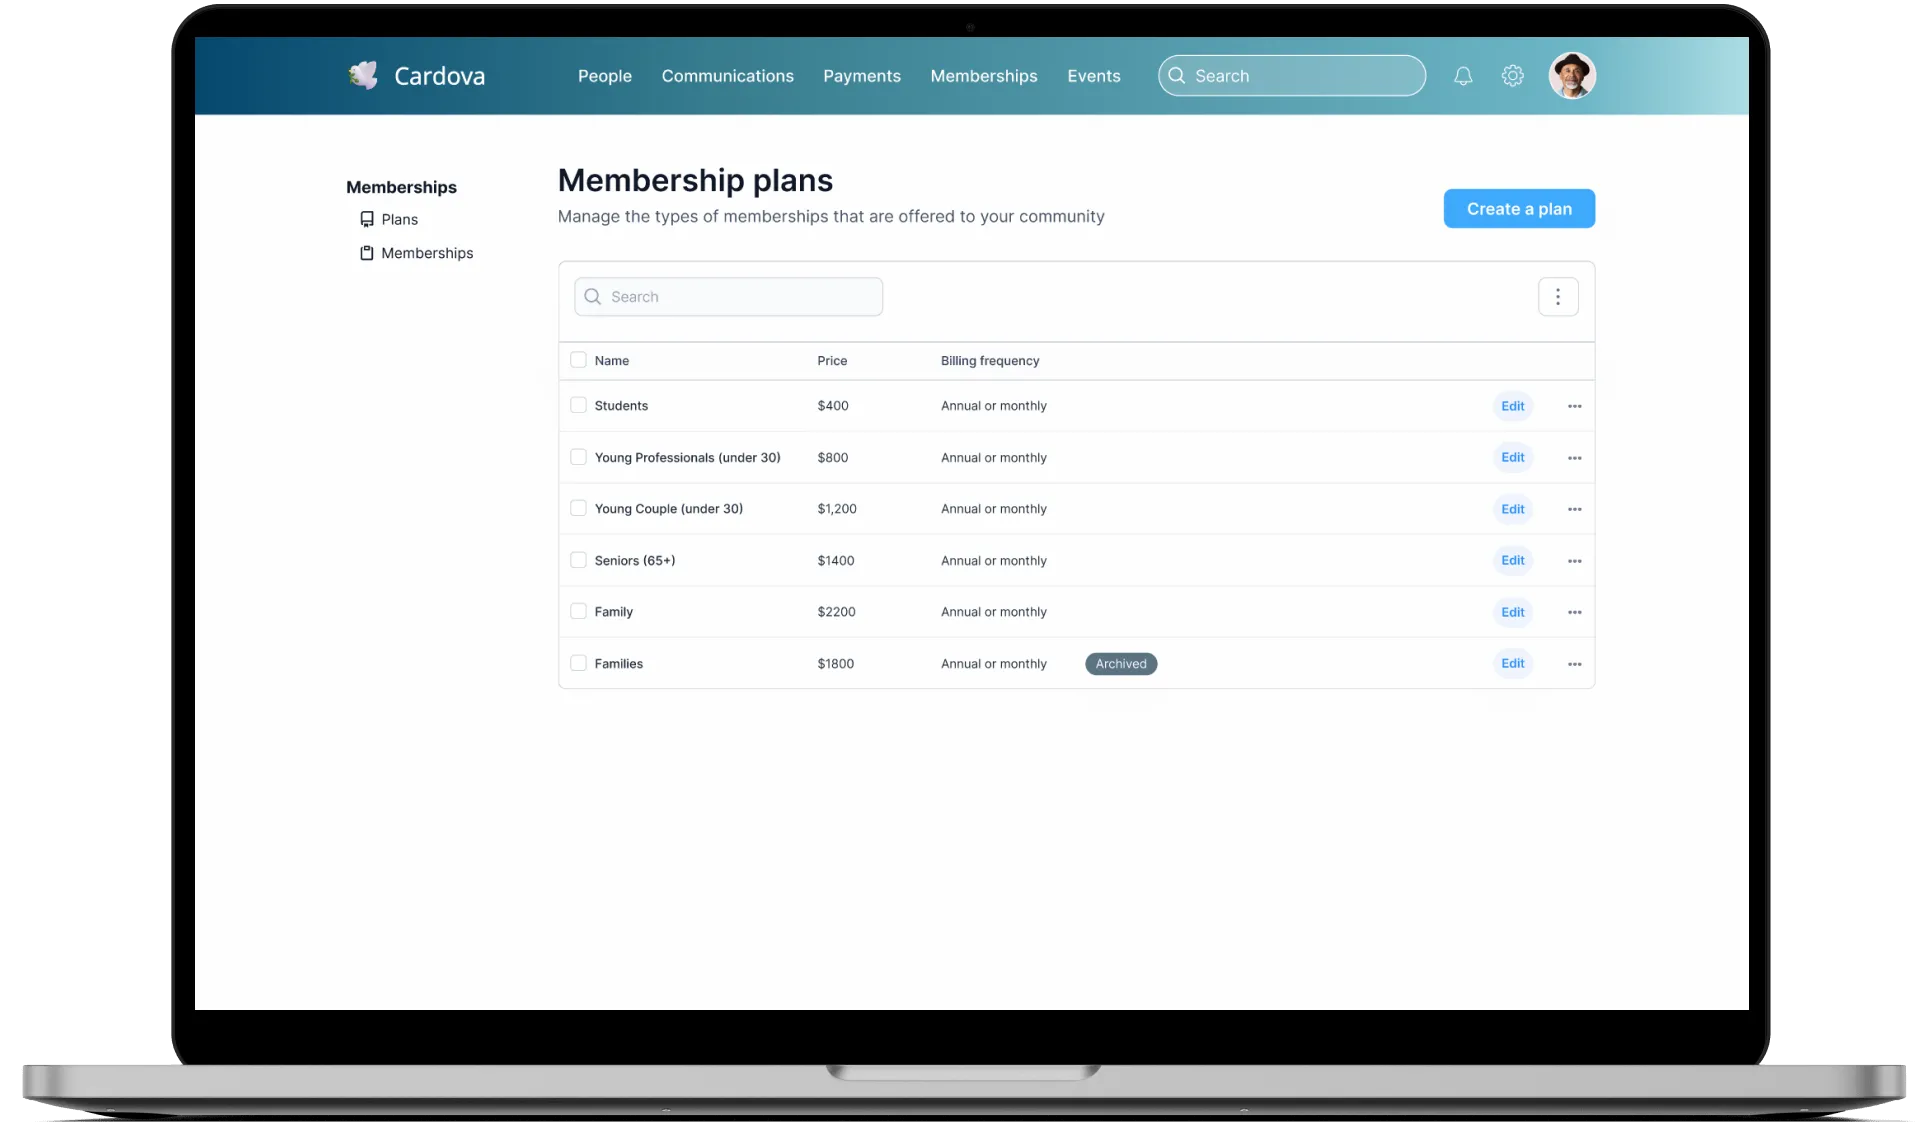Click the Create a plan button

[x=1519, y=209]
